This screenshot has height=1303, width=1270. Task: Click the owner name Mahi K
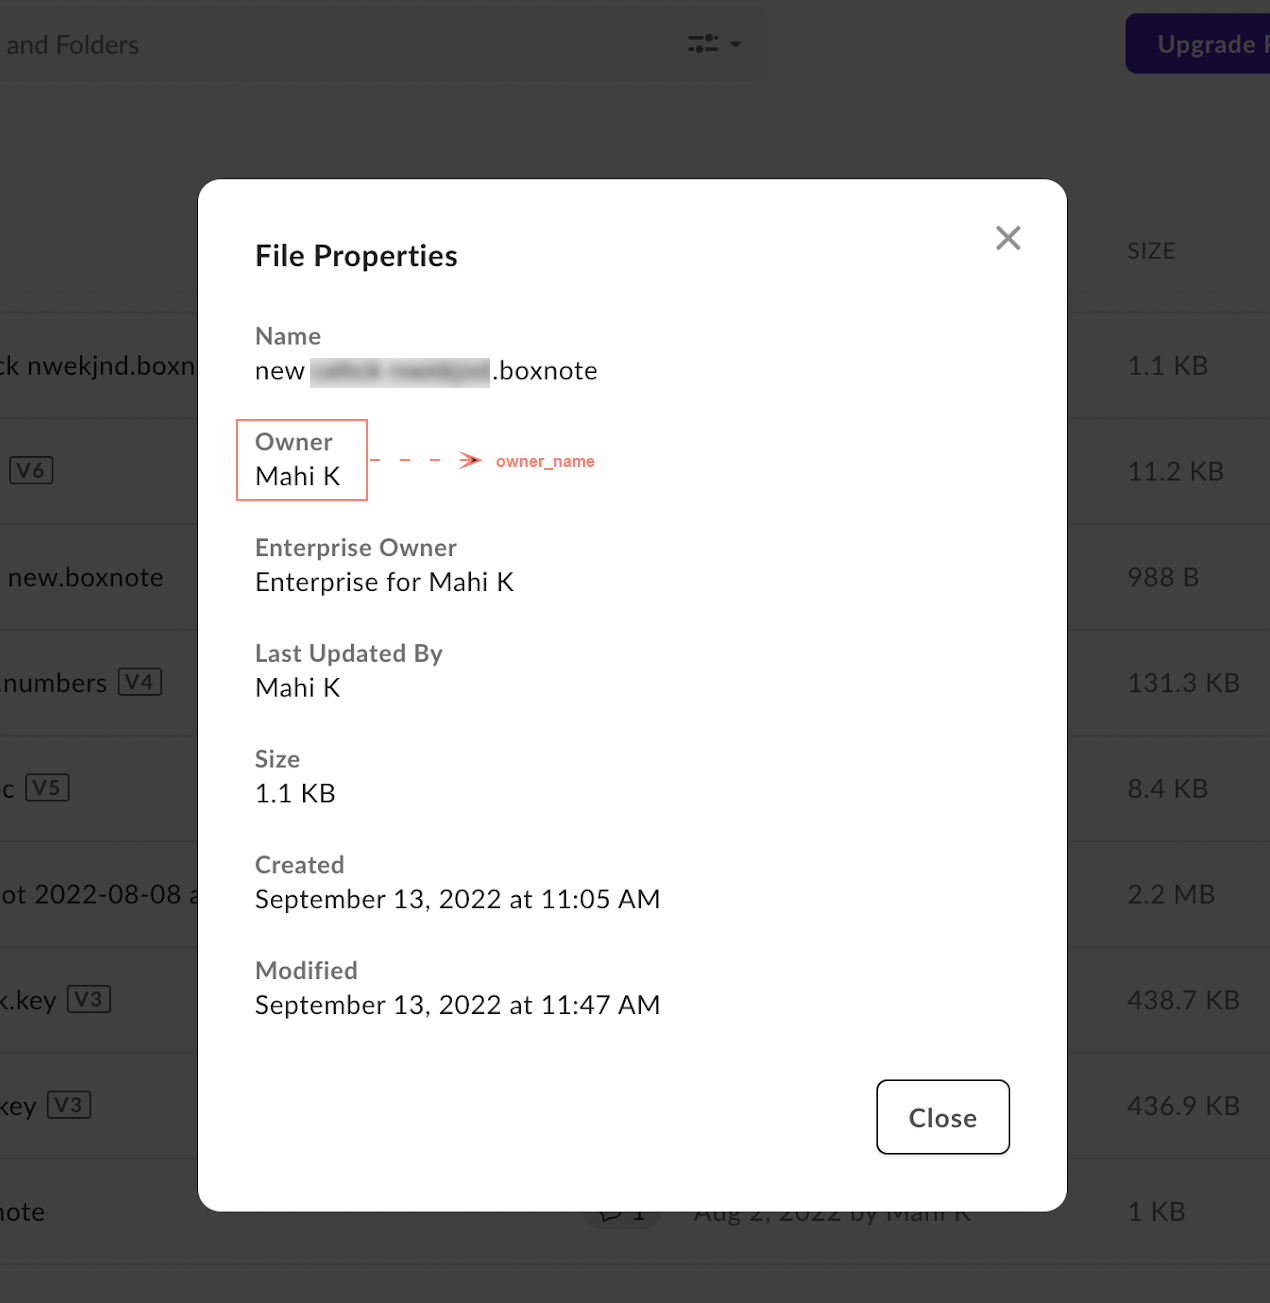click(296, 476)
